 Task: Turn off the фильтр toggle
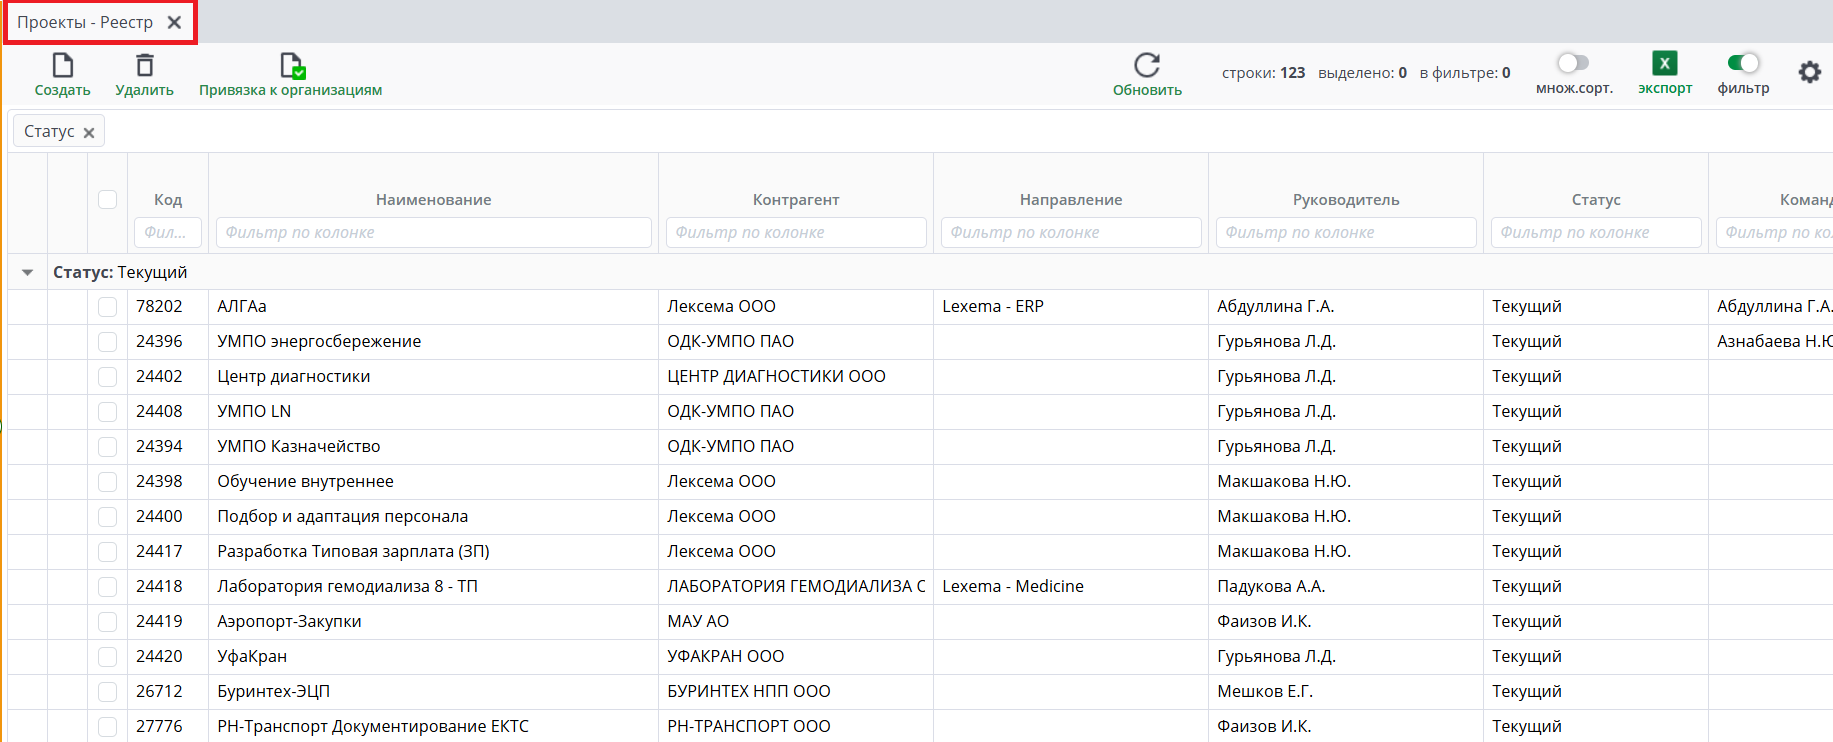coord(1743,63)
